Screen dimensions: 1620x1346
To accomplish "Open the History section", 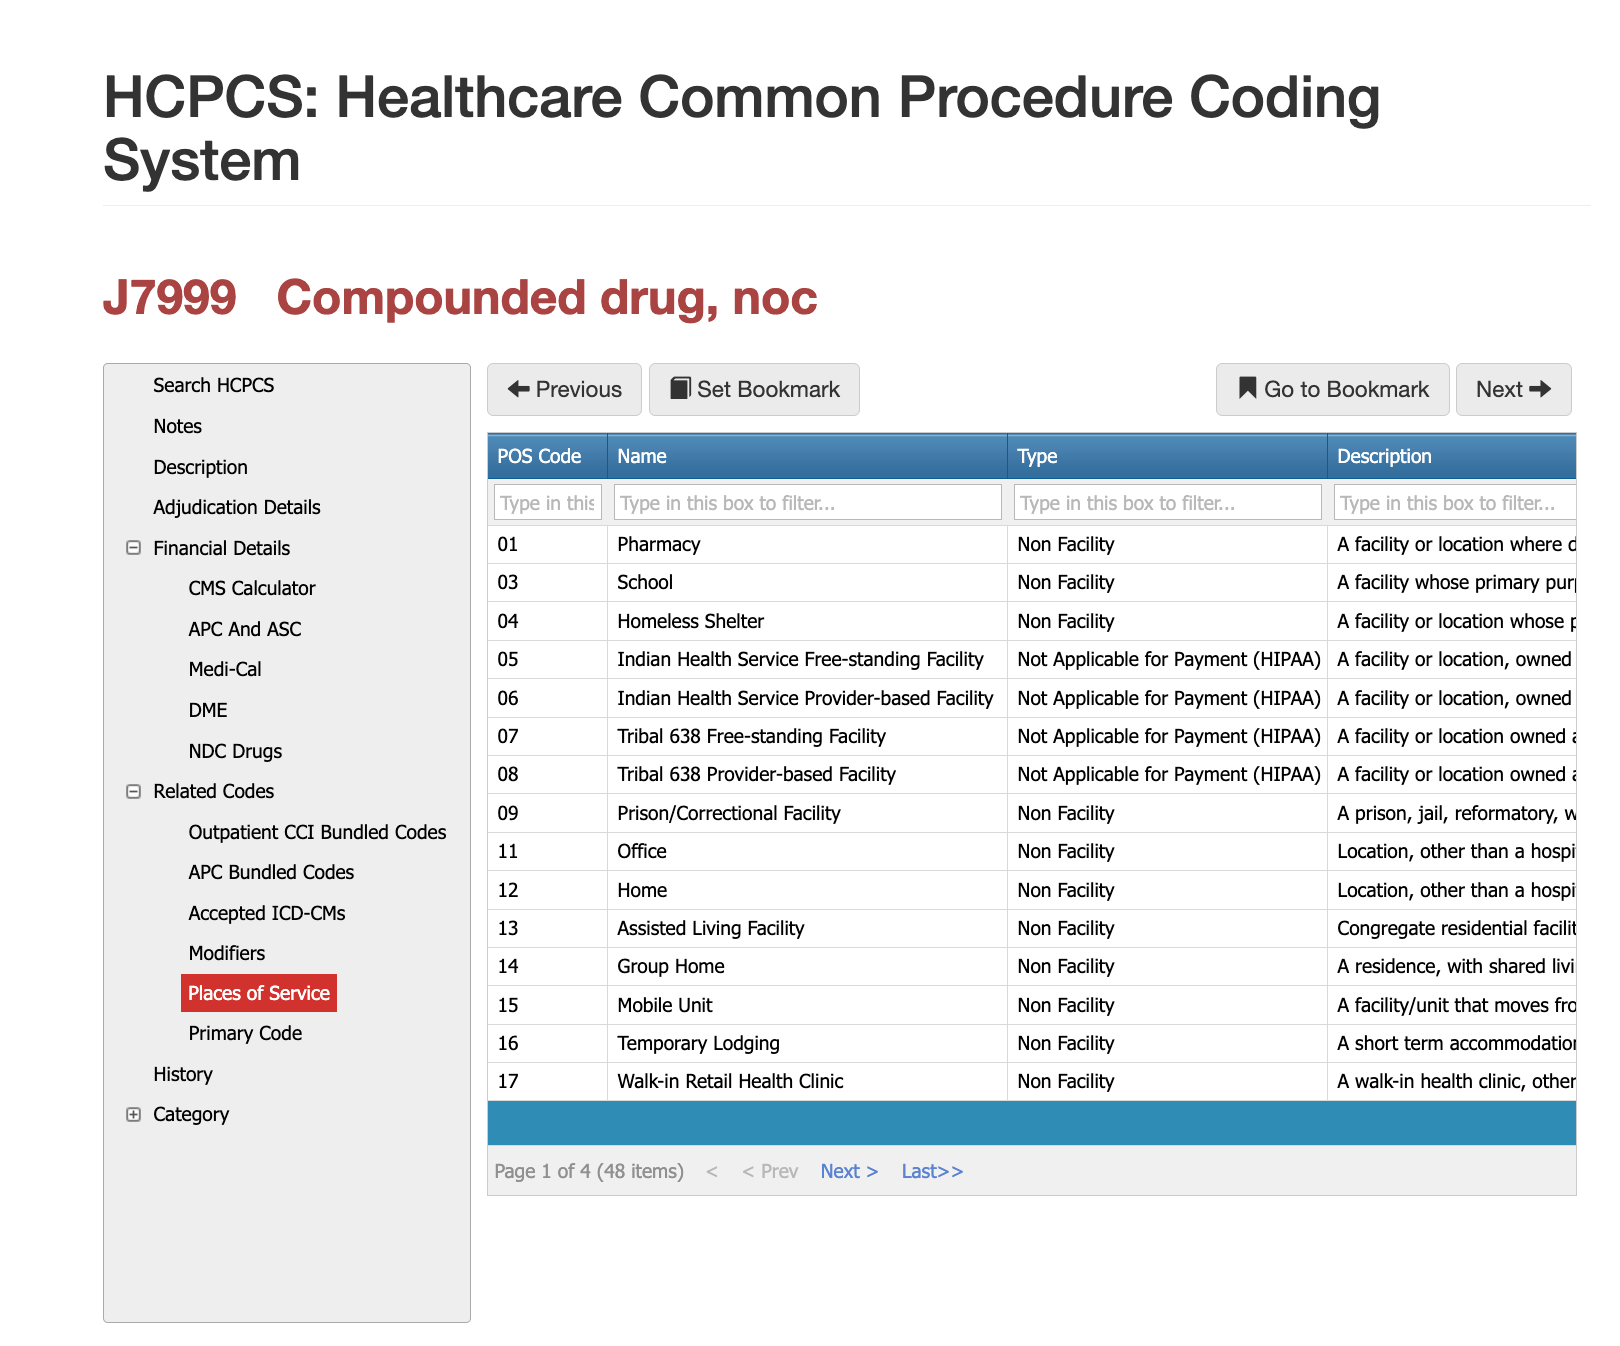I will coord(182,1074).
